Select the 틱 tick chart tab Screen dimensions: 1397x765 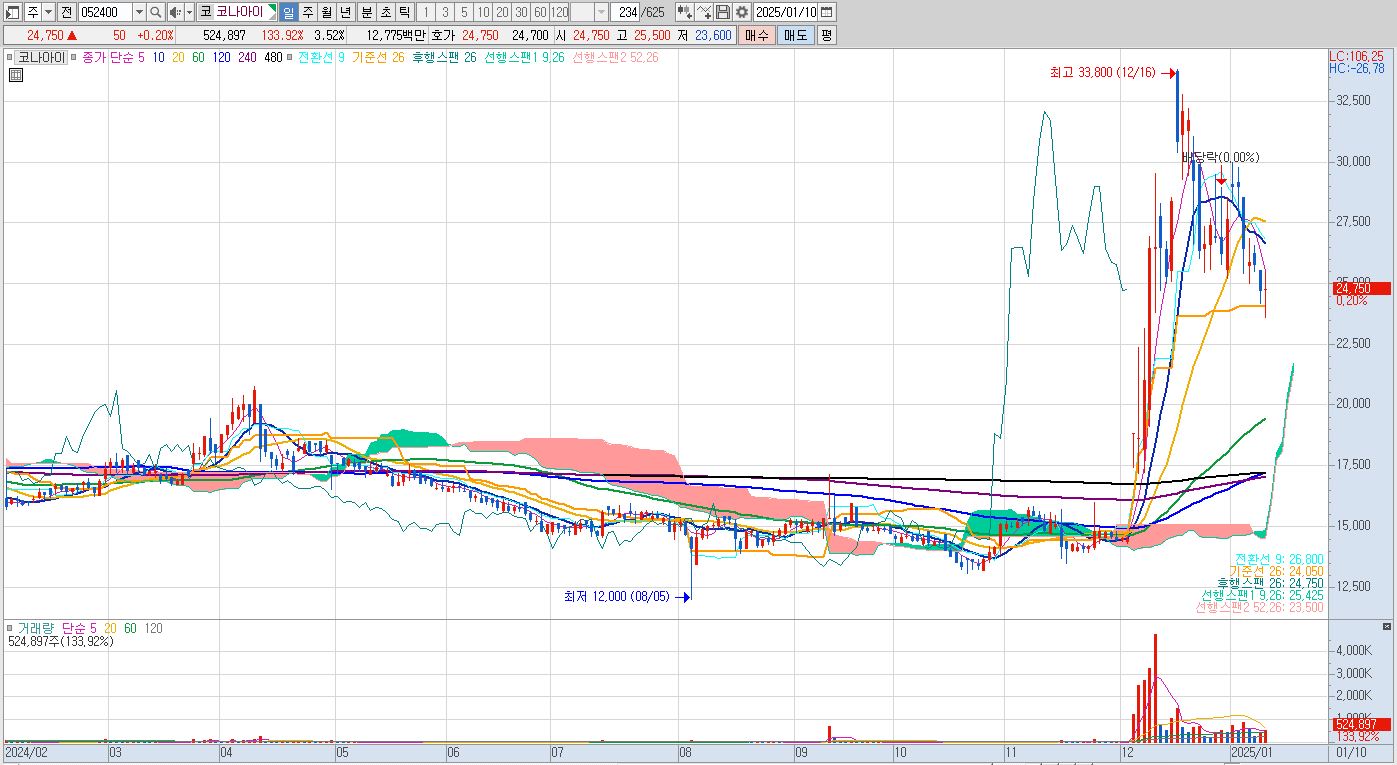403,12
